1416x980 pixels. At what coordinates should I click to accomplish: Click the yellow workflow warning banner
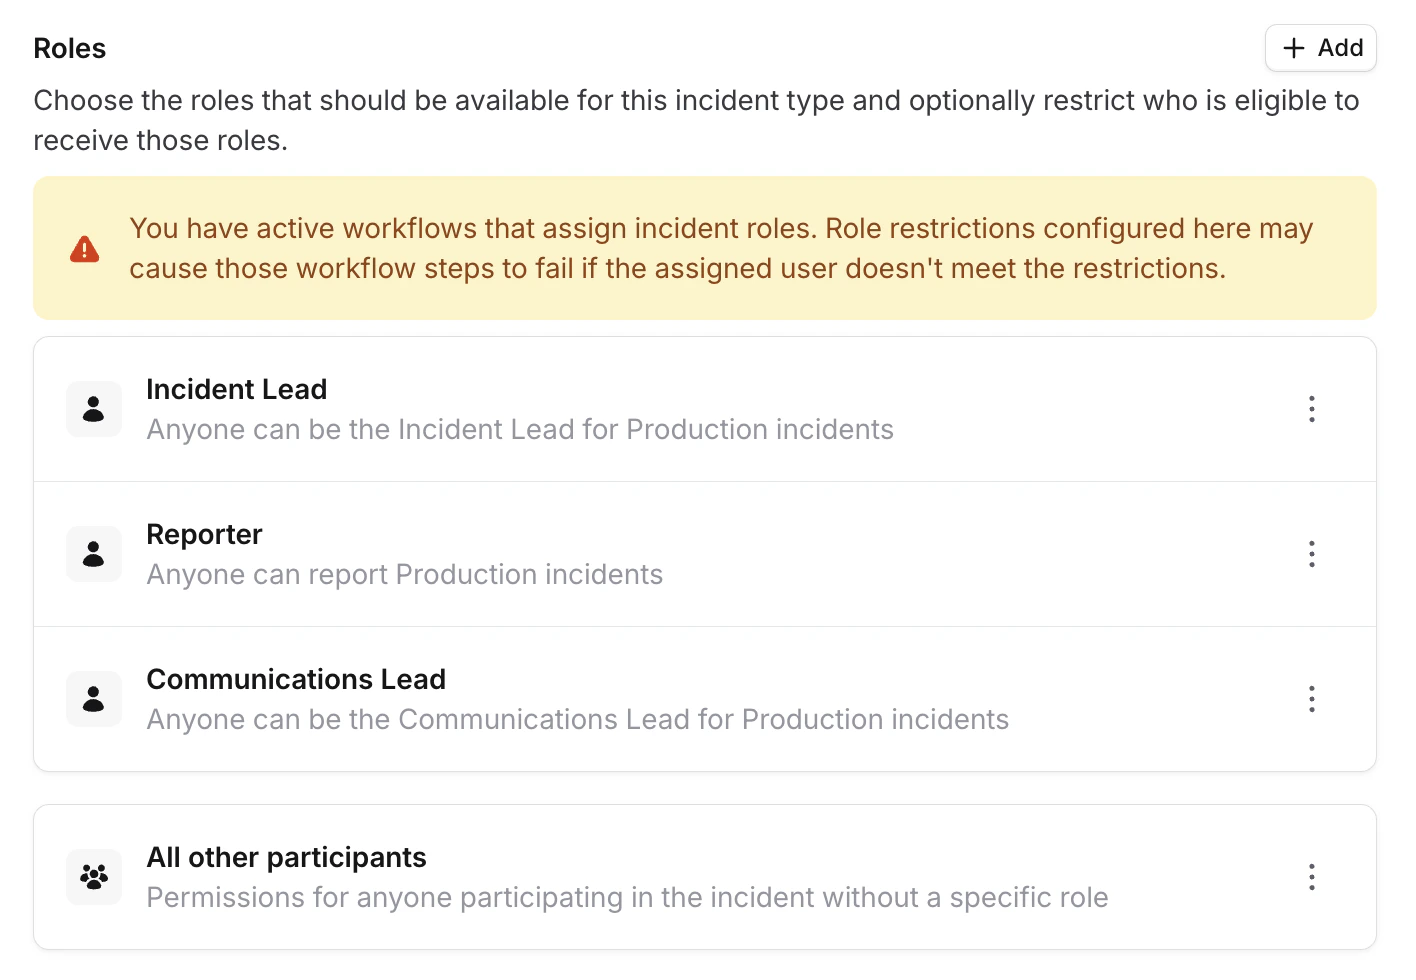tap(705, 248)
